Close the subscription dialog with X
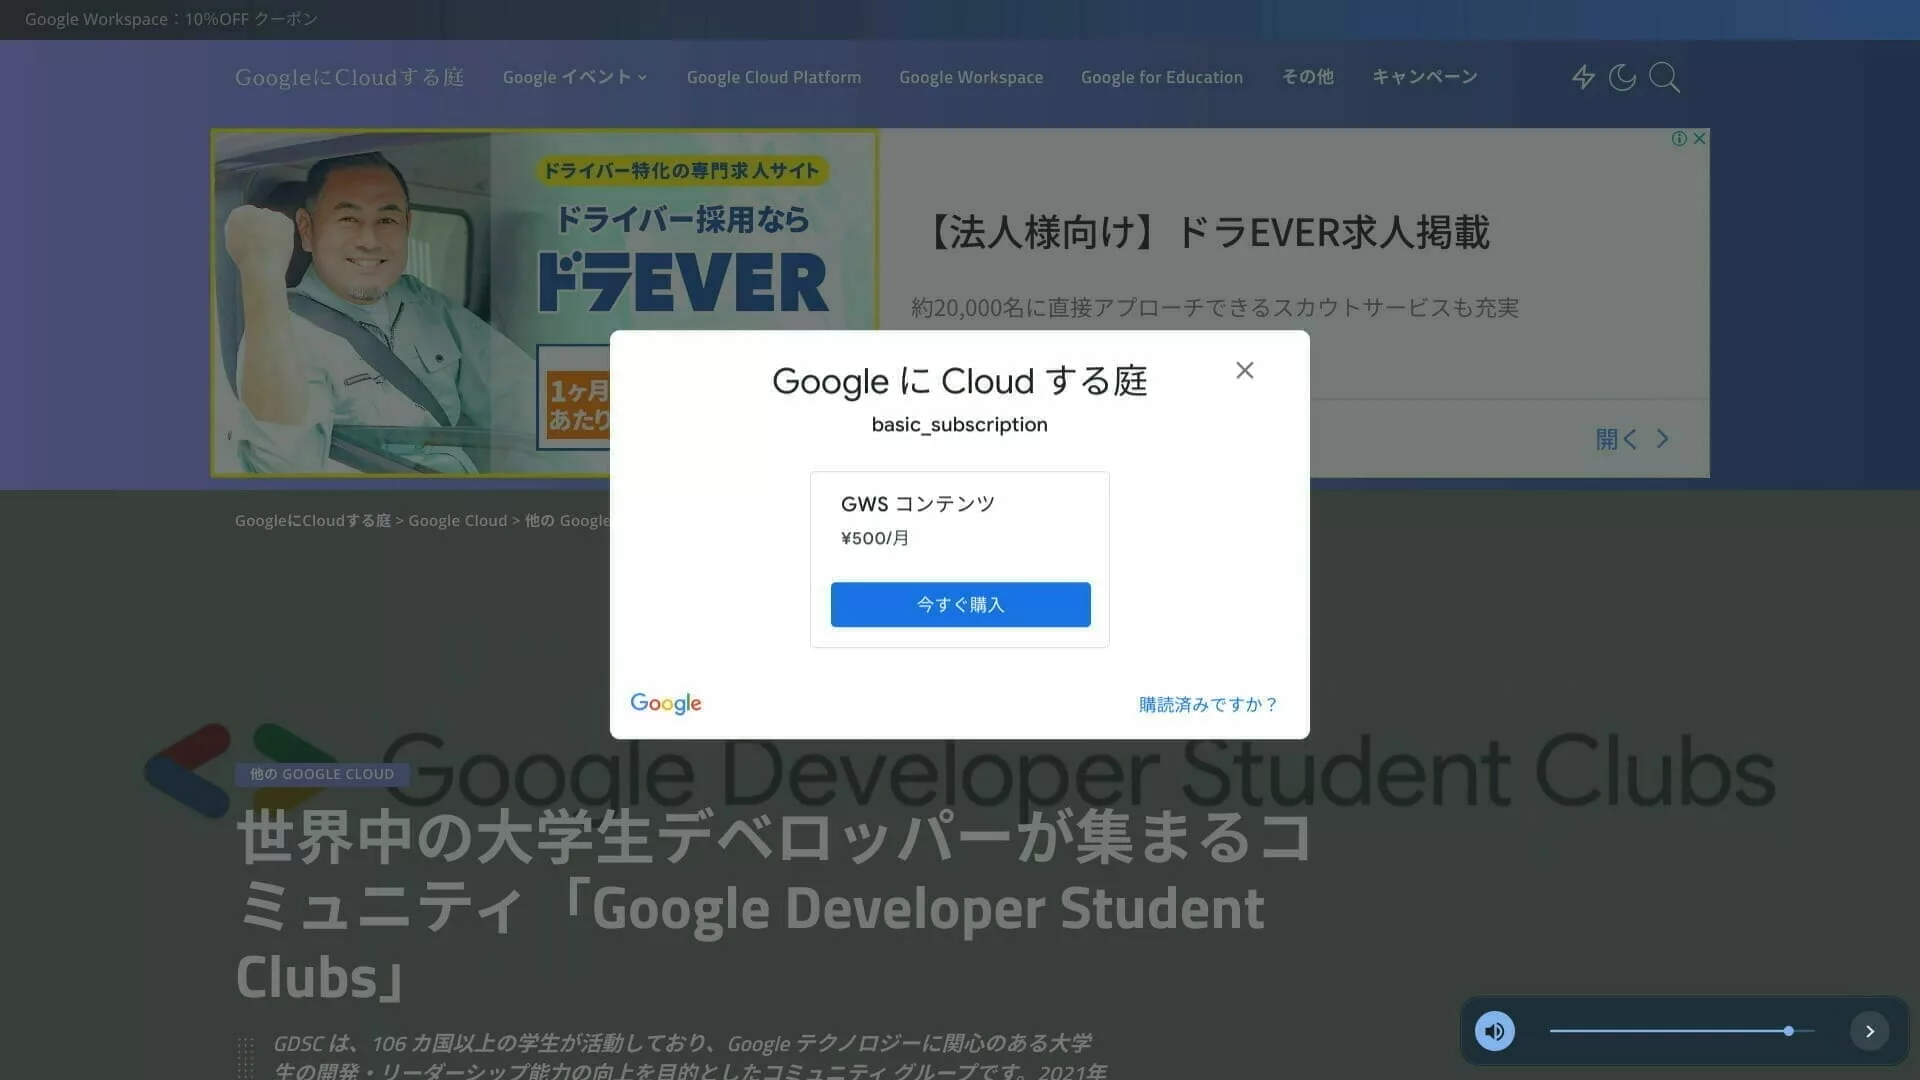 [1244, 370]
